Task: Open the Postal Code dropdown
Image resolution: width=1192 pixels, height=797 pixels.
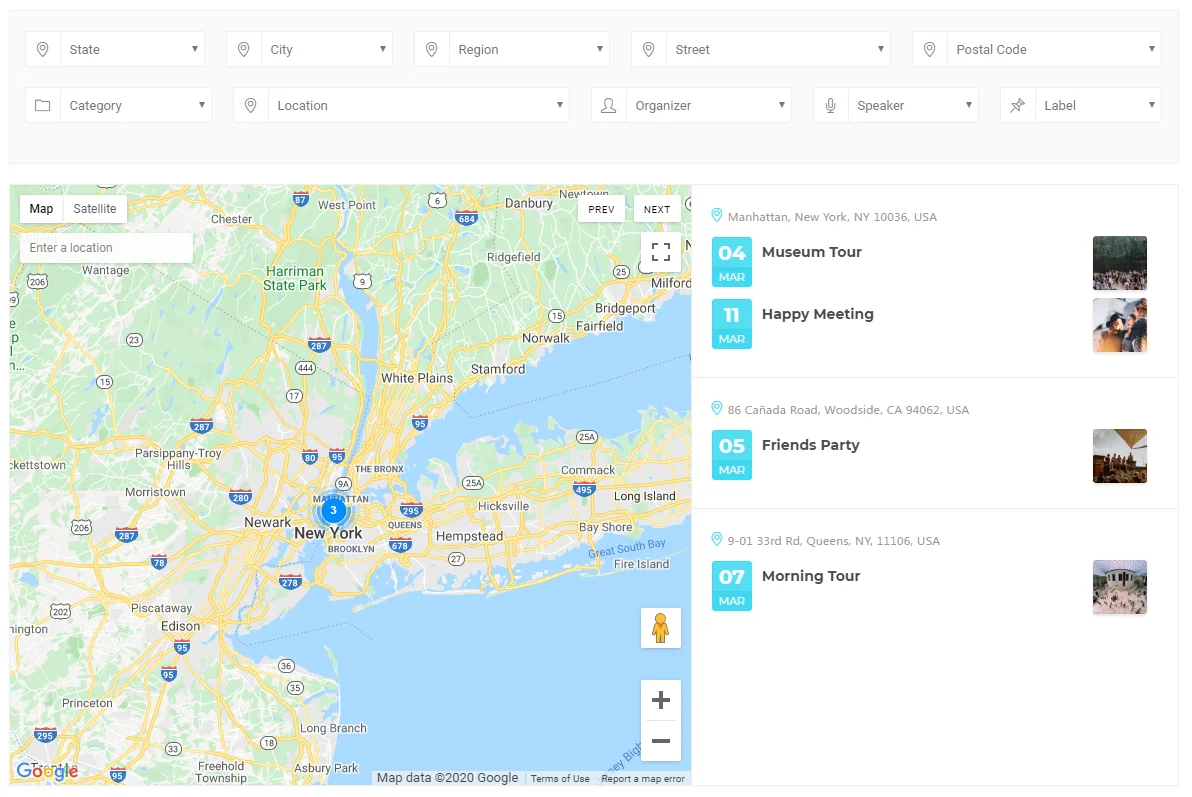Action: pyautogui.click(x=1053, y=50)
